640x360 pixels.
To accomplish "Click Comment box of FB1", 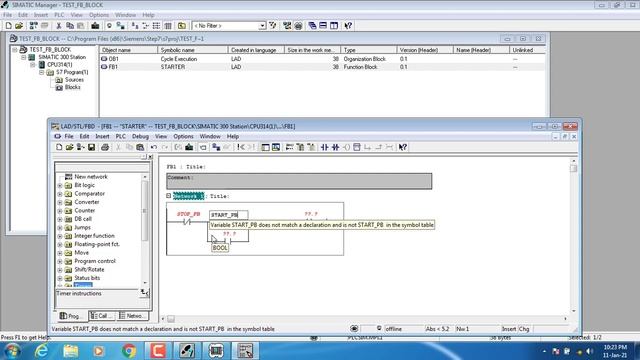I will (299, 181).
